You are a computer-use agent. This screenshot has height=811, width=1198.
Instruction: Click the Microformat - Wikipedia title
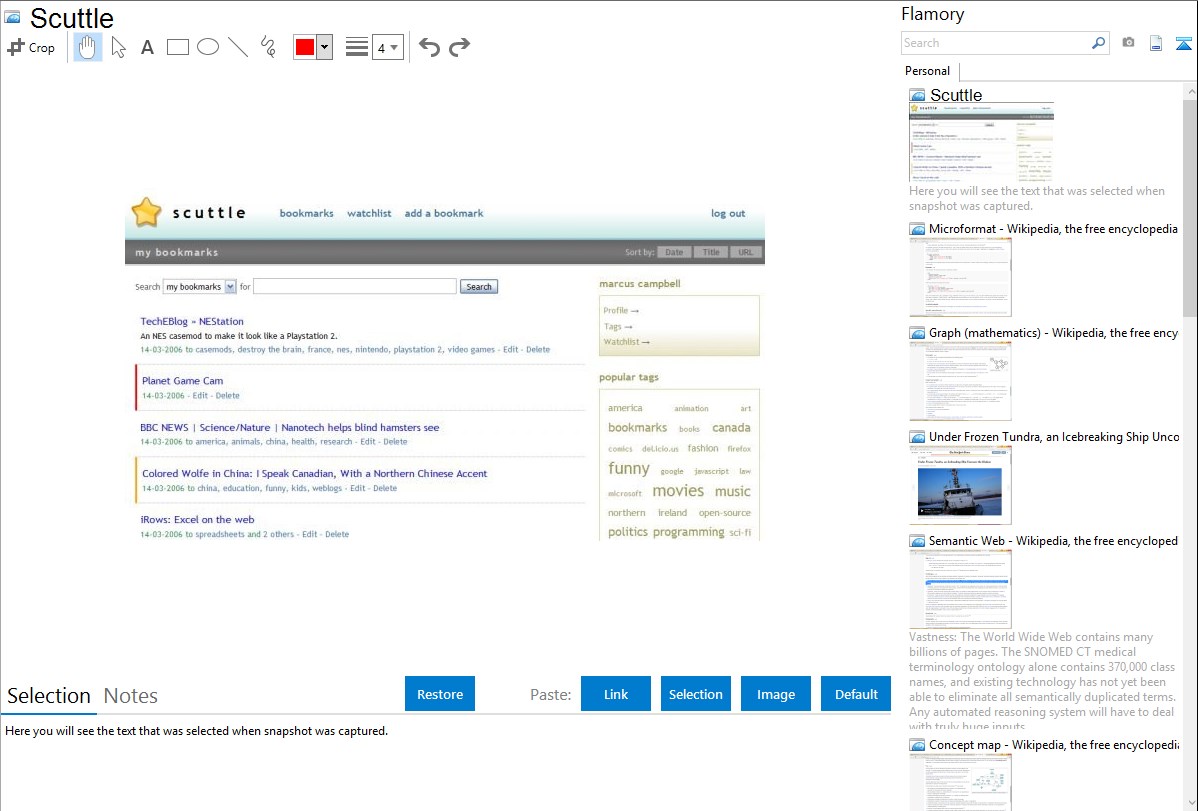tap(1053, 229)
